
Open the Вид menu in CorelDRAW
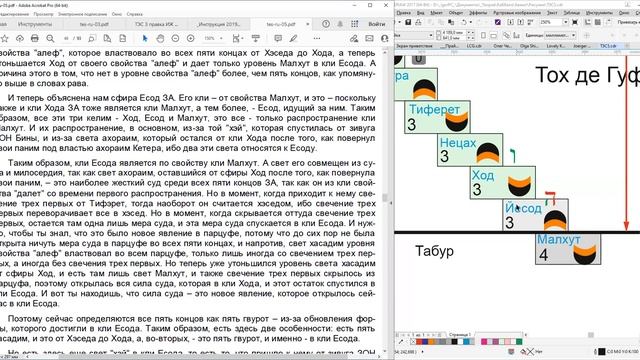[420, 13]
